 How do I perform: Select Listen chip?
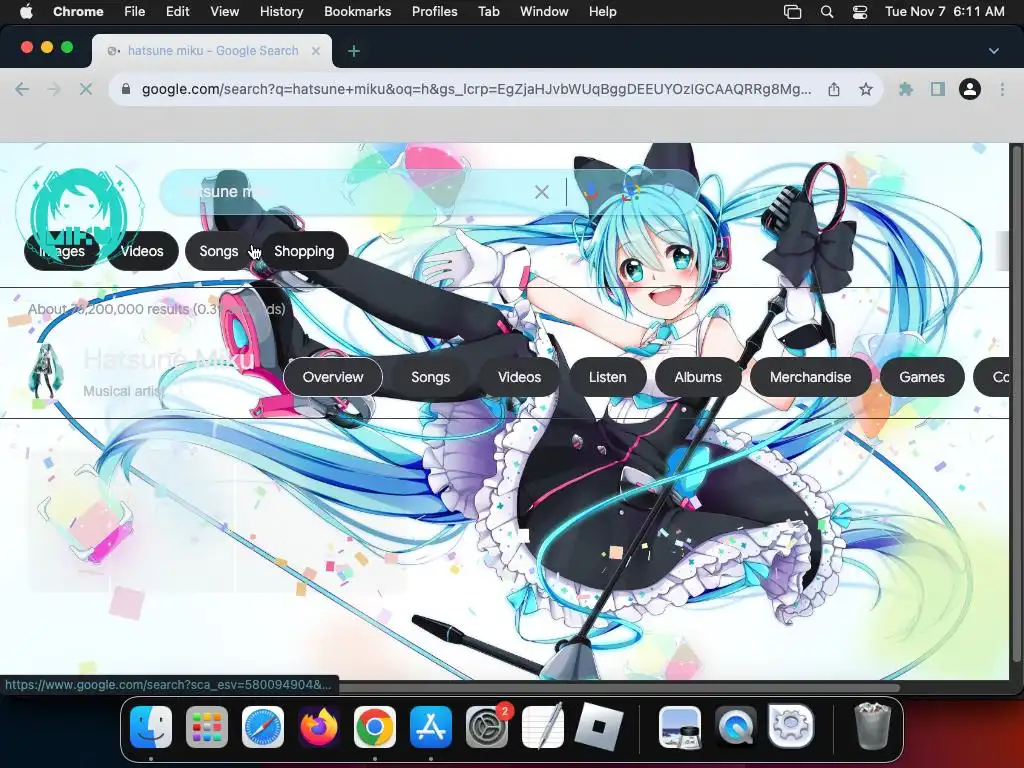[607, 377]
